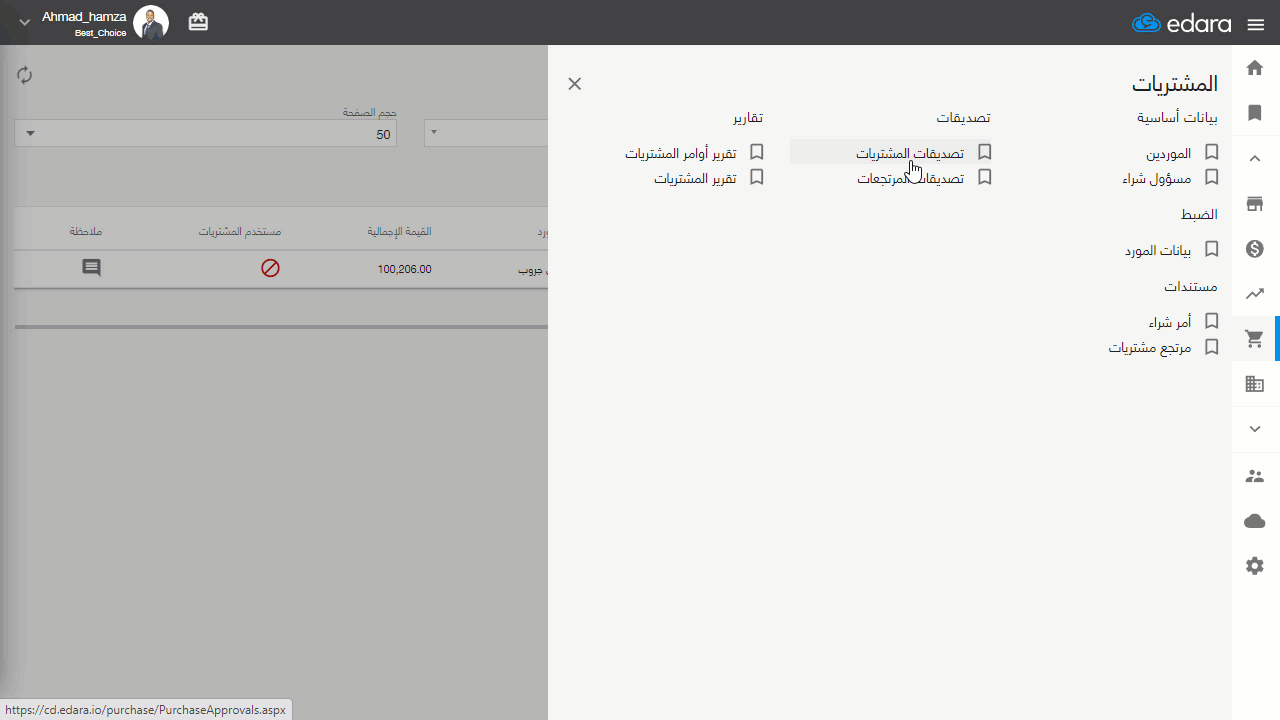Image resolution: width=1280 pixels, height=720 pixels.
Task: Open the cloud icon in sidebar
Action: pyautogui.click(x=1255, y=521)
